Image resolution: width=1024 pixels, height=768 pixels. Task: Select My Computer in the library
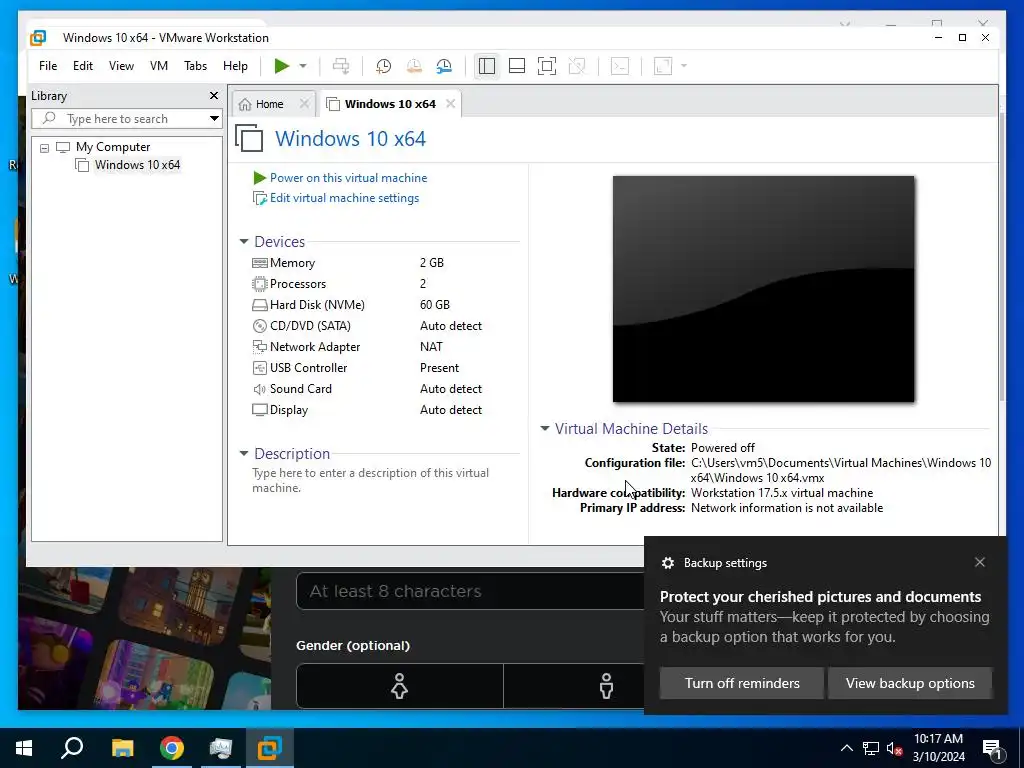click(113, 147)
